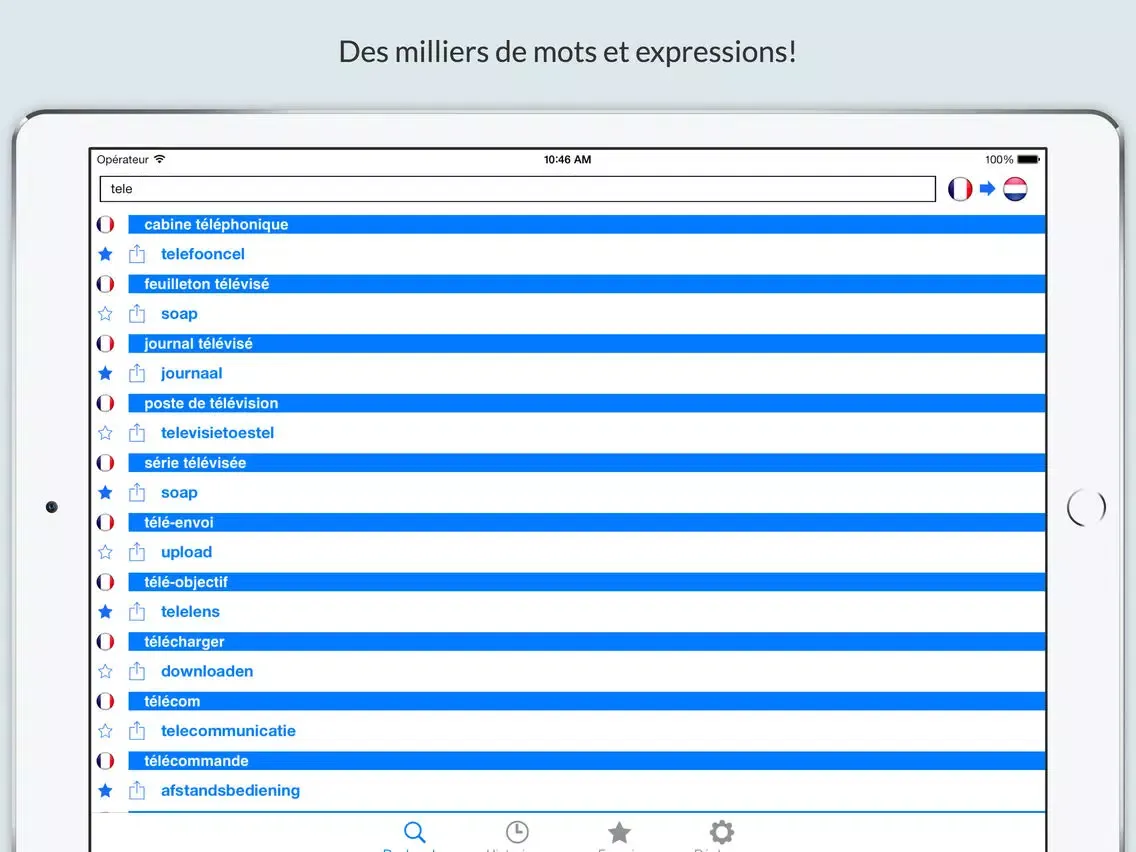The image size is (1136, 852).
Task: Tap French flag beside 'télé-envoi'
Action: click(x=105, y=522)
